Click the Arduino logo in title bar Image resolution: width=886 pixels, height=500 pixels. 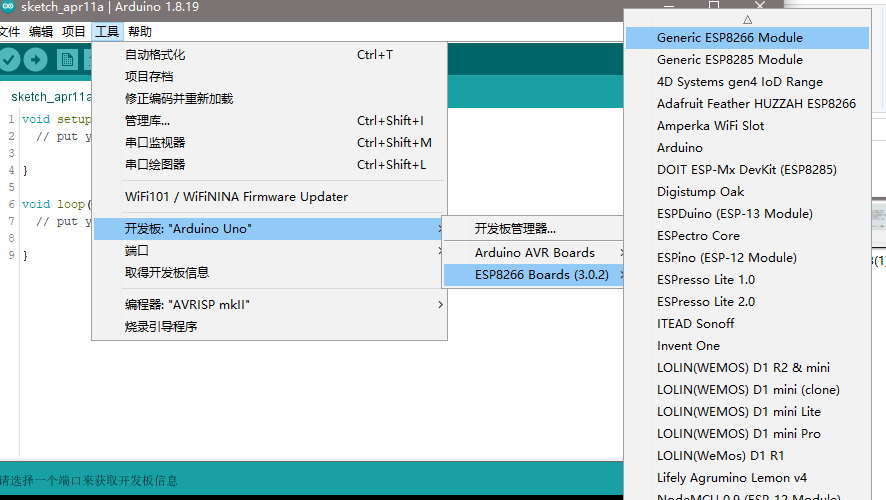tap(7, 7)
